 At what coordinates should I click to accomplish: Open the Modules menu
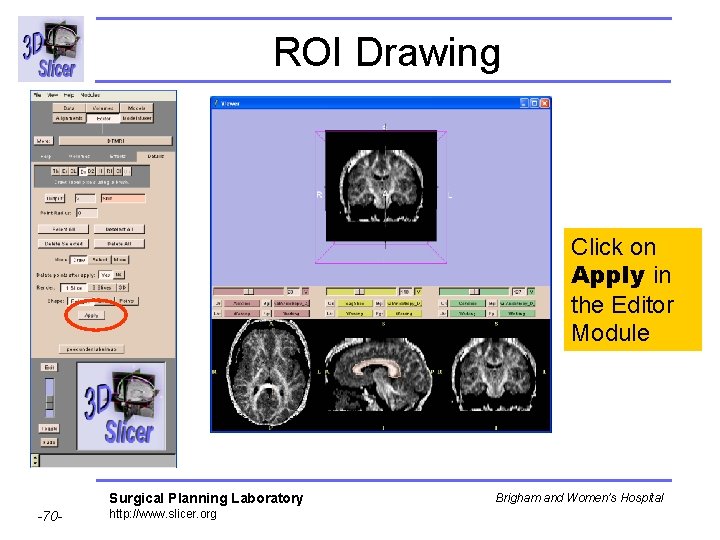coord(90,95)
